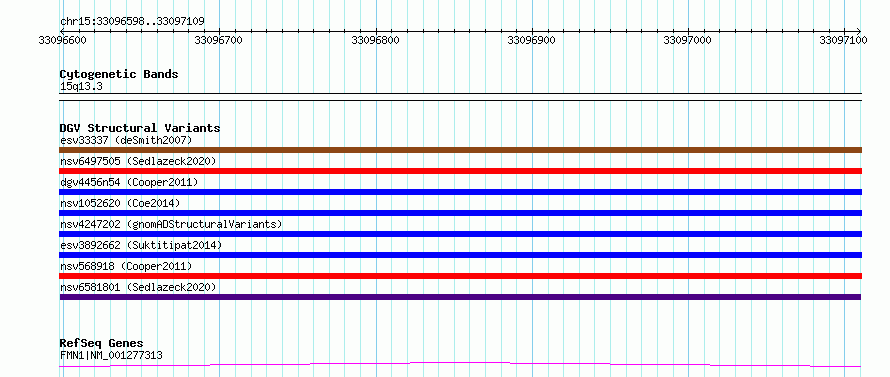Click ruler position 33097100
The width and height of the screenshot is (890, 377).
843,40
